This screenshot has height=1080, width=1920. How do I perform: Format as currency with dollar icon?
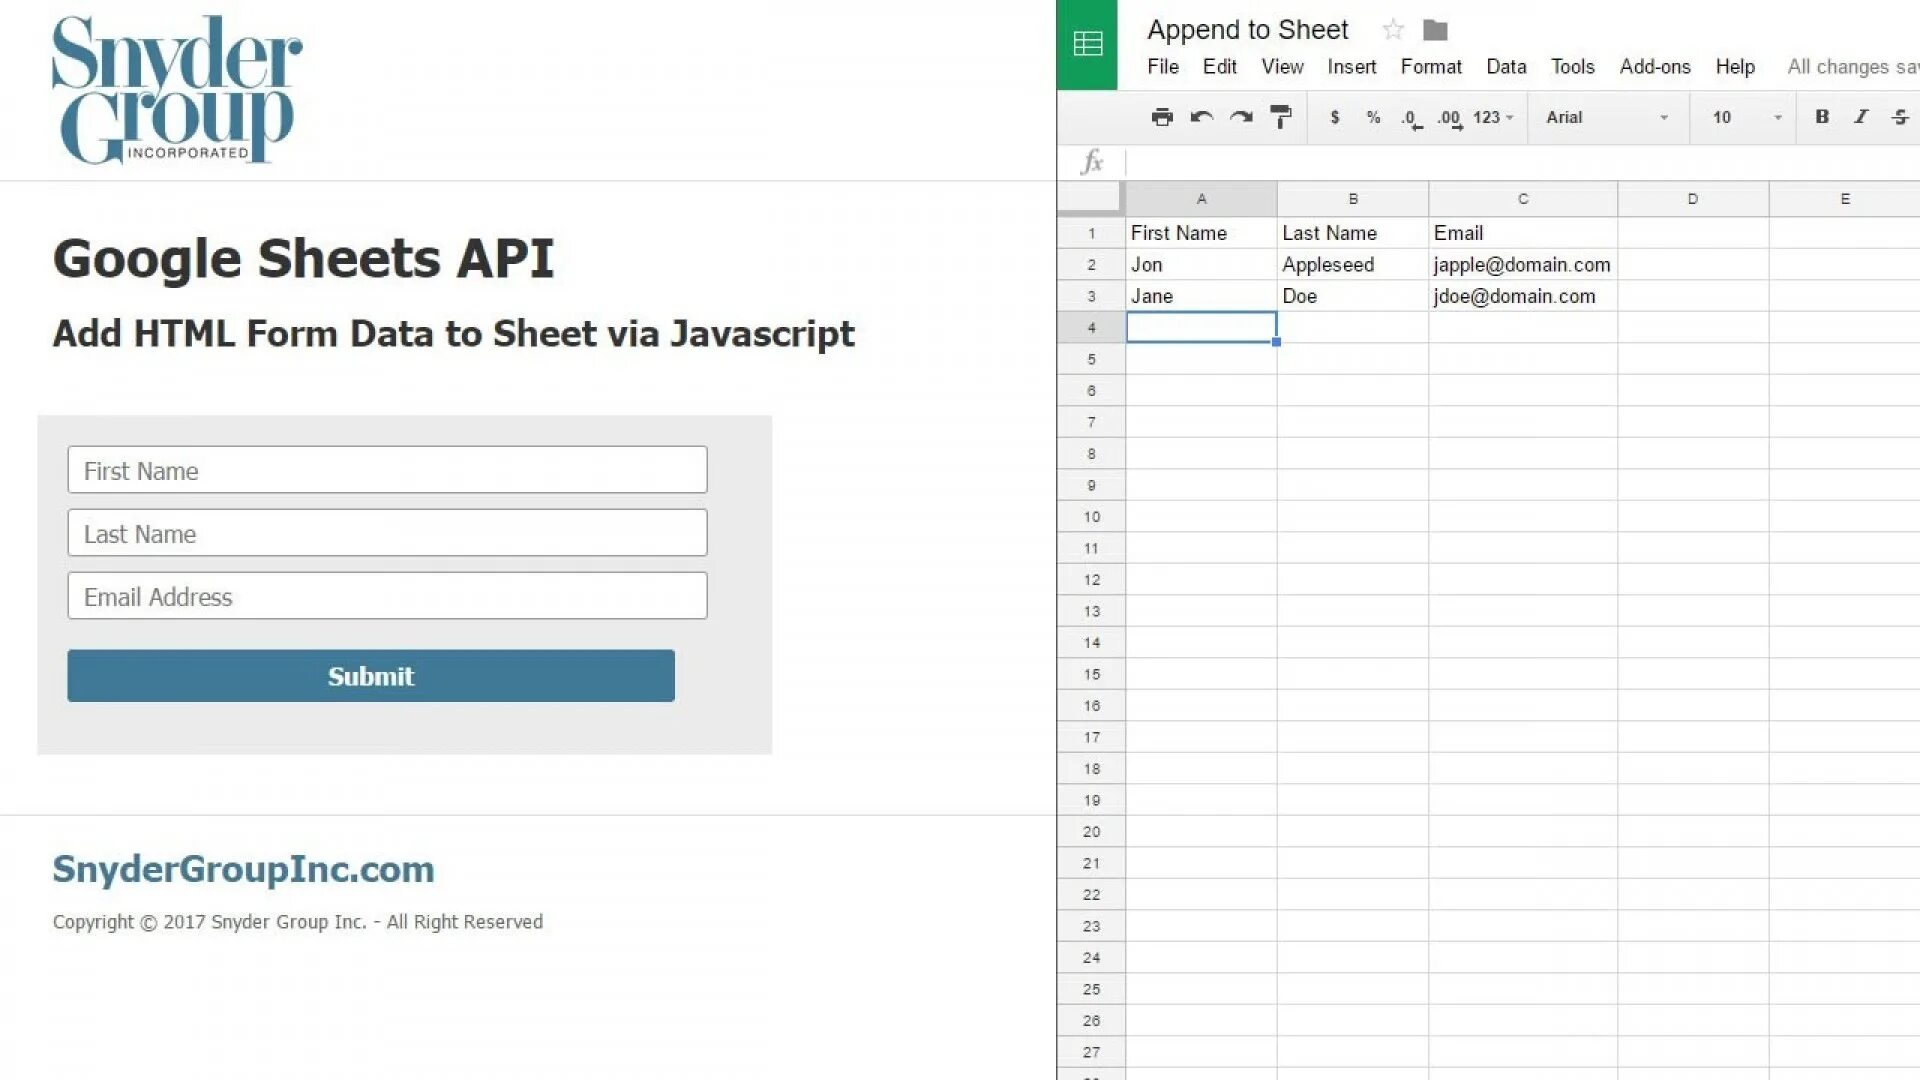[x=1334, y=117]
